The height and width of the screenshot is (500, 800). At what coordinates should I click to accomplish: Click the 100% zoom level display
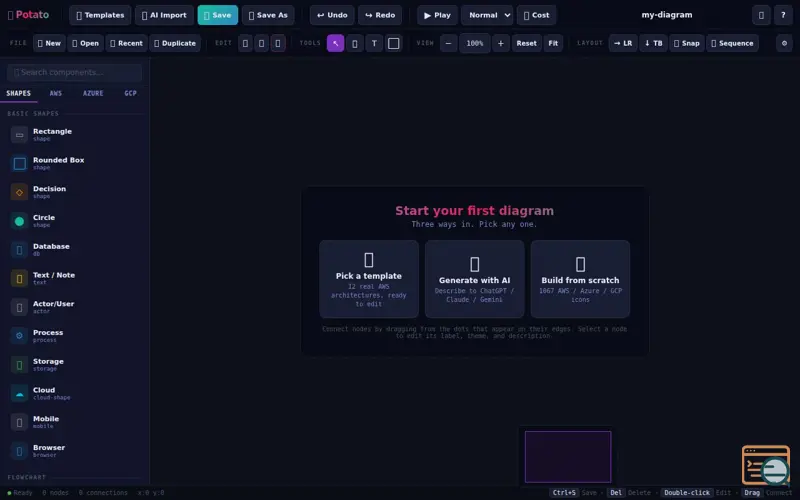474,43
